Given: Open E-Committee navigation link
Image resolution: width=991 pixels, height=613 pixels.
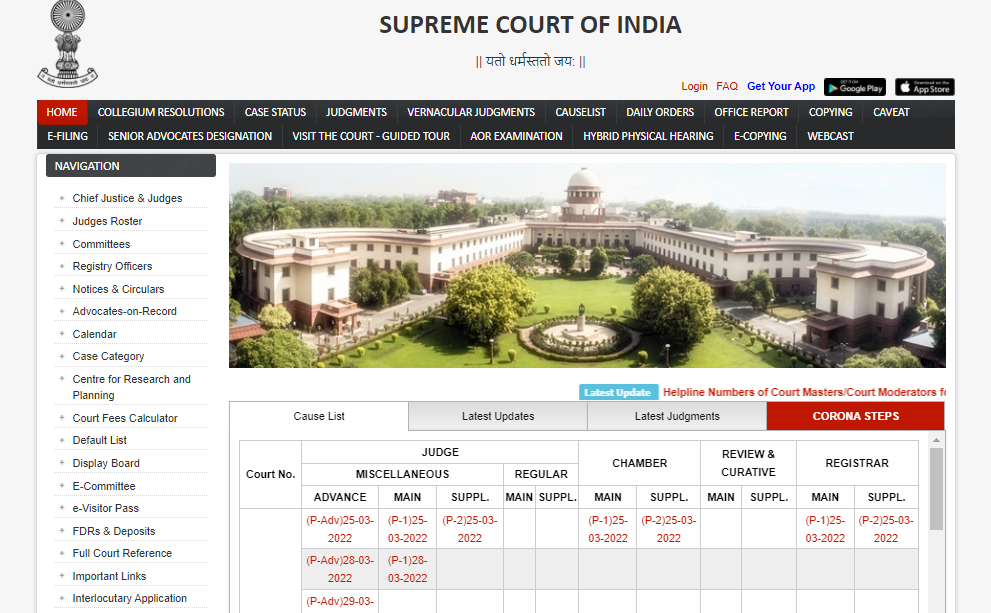Looking at the screenshot, I should (104, 486).
